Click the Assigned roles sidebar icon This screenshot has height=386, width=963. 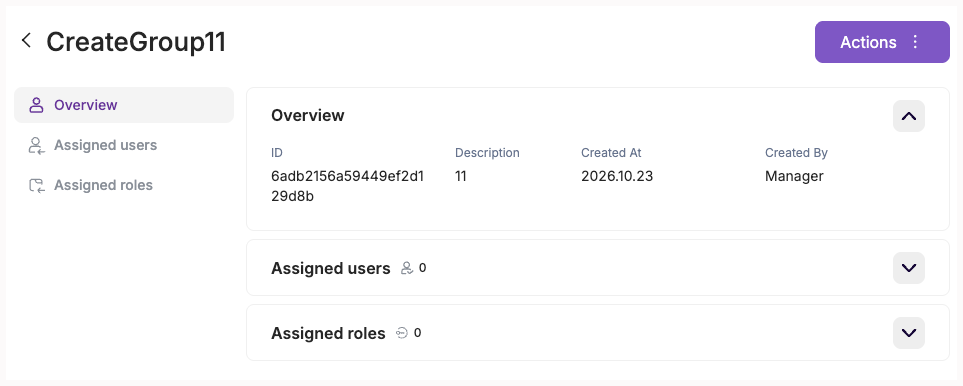[x=37, y=185]
